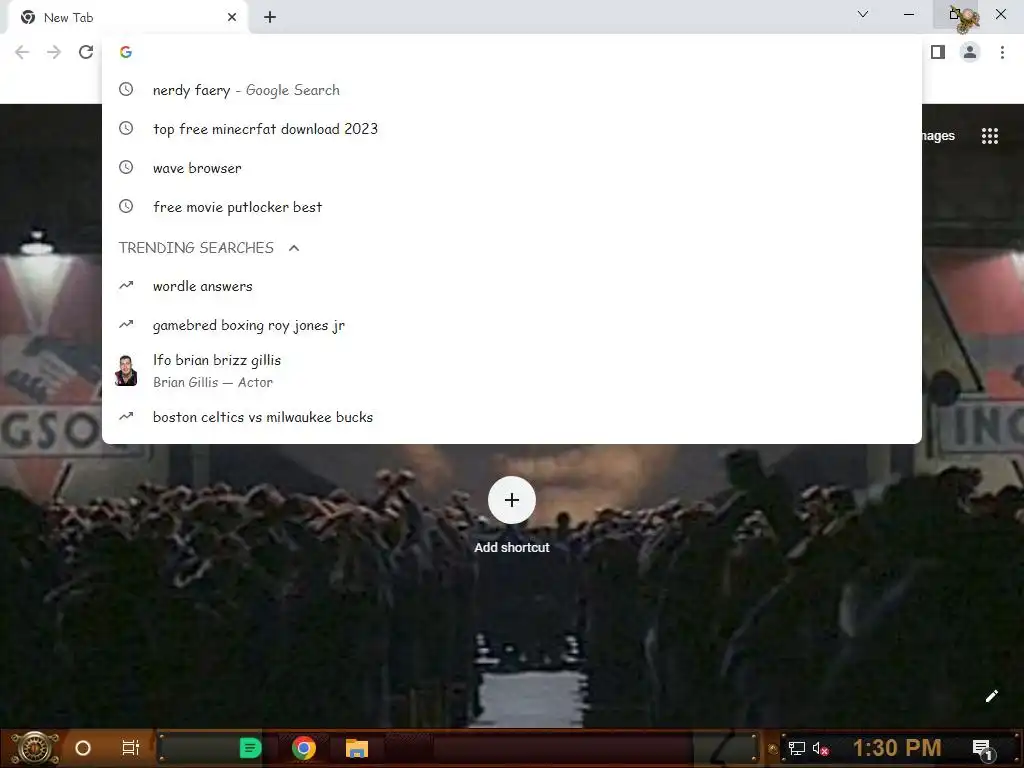Open a new tab with plus button
The height and width of the screenshot is (768, 1024).
[270, 18]
